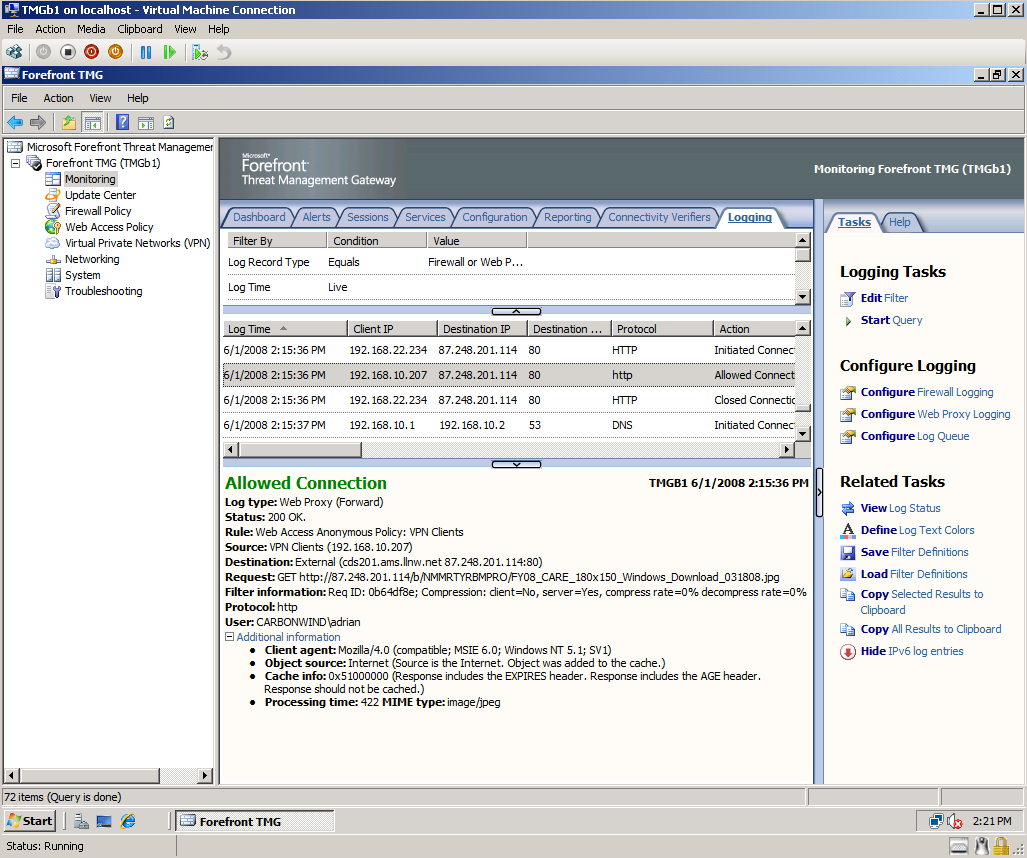Collapse the log details pane with the down chevron

(516, 464)
